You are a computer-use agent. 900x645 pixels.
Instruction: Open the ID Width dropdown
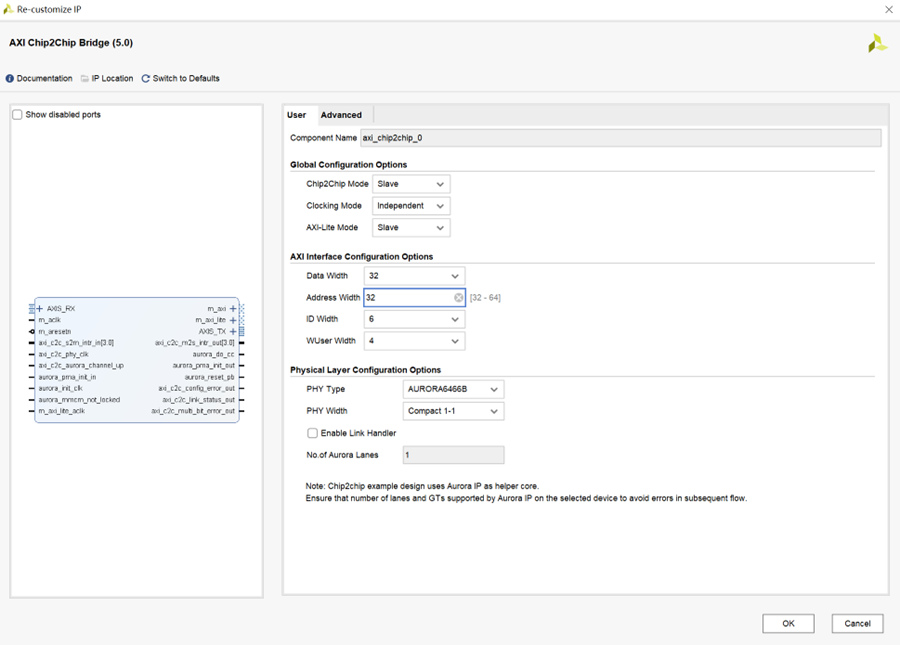coord(414,319)
